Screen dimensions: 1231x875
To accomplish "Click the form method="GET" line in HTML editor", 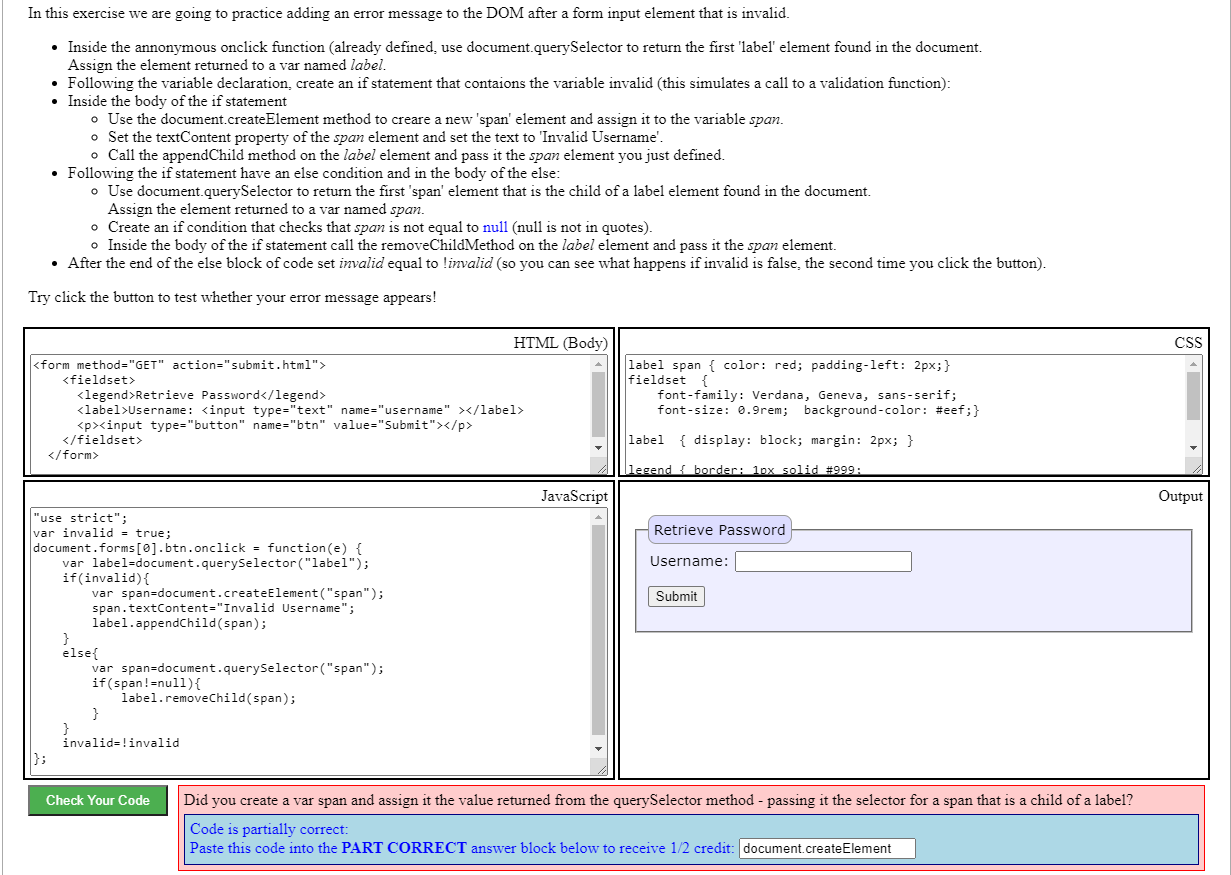I will 180,365.
